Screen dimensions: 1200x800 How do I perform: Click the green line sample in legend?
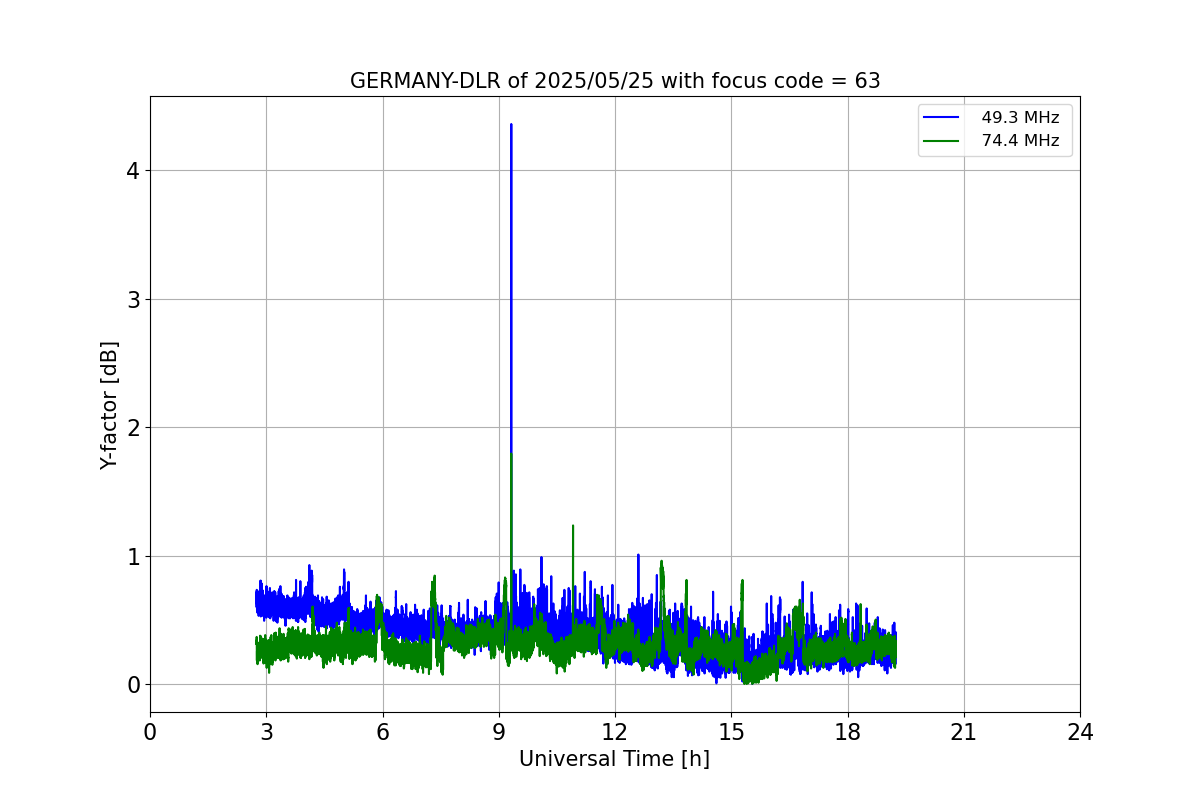941,141
